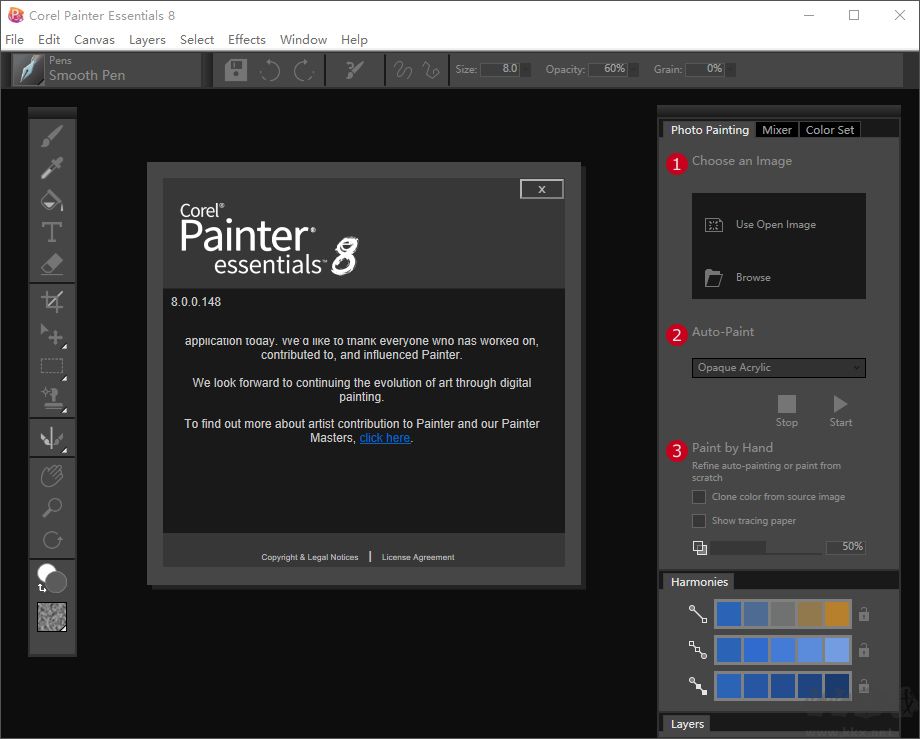Select the Brush tool in the toolbox
Screen dimensions: 920x739
point(52,135)
